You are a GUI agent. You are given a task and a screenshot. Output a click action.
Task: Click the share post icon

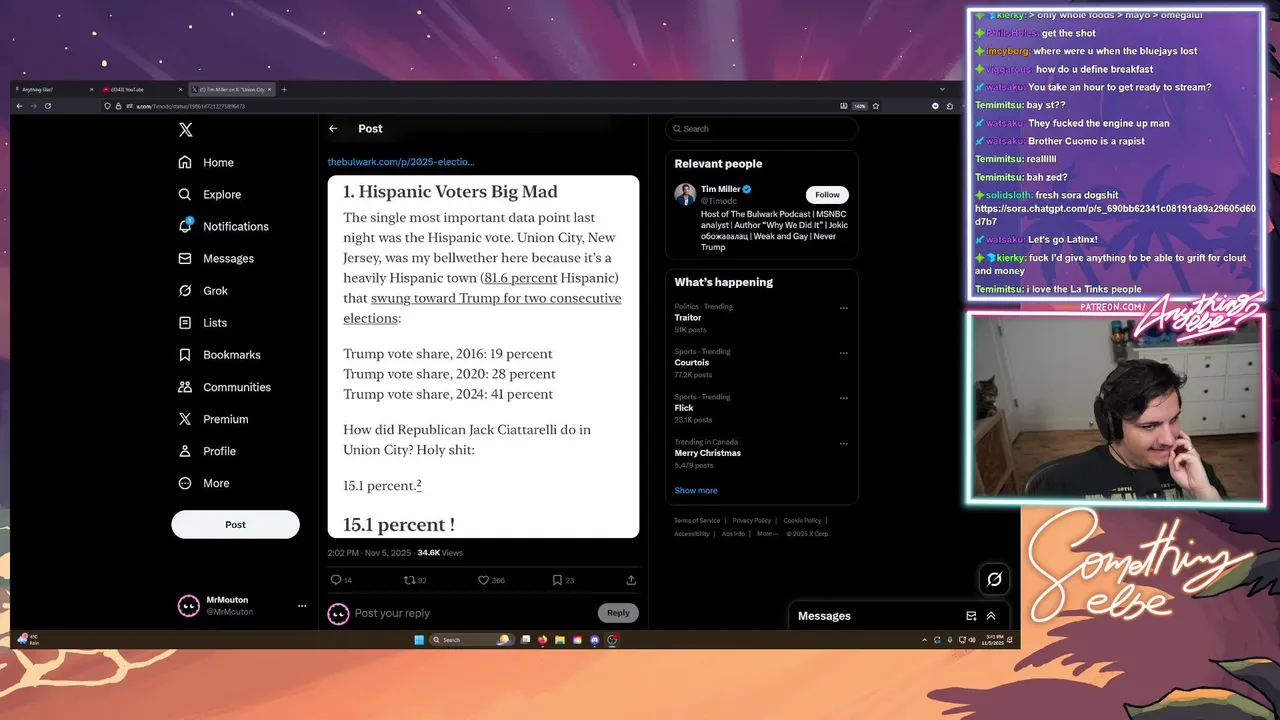[x=631, y=580]
